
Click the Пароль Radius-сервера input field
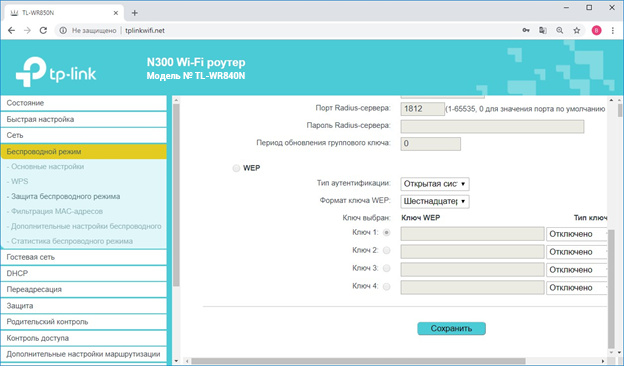click(x=492, y=127)
